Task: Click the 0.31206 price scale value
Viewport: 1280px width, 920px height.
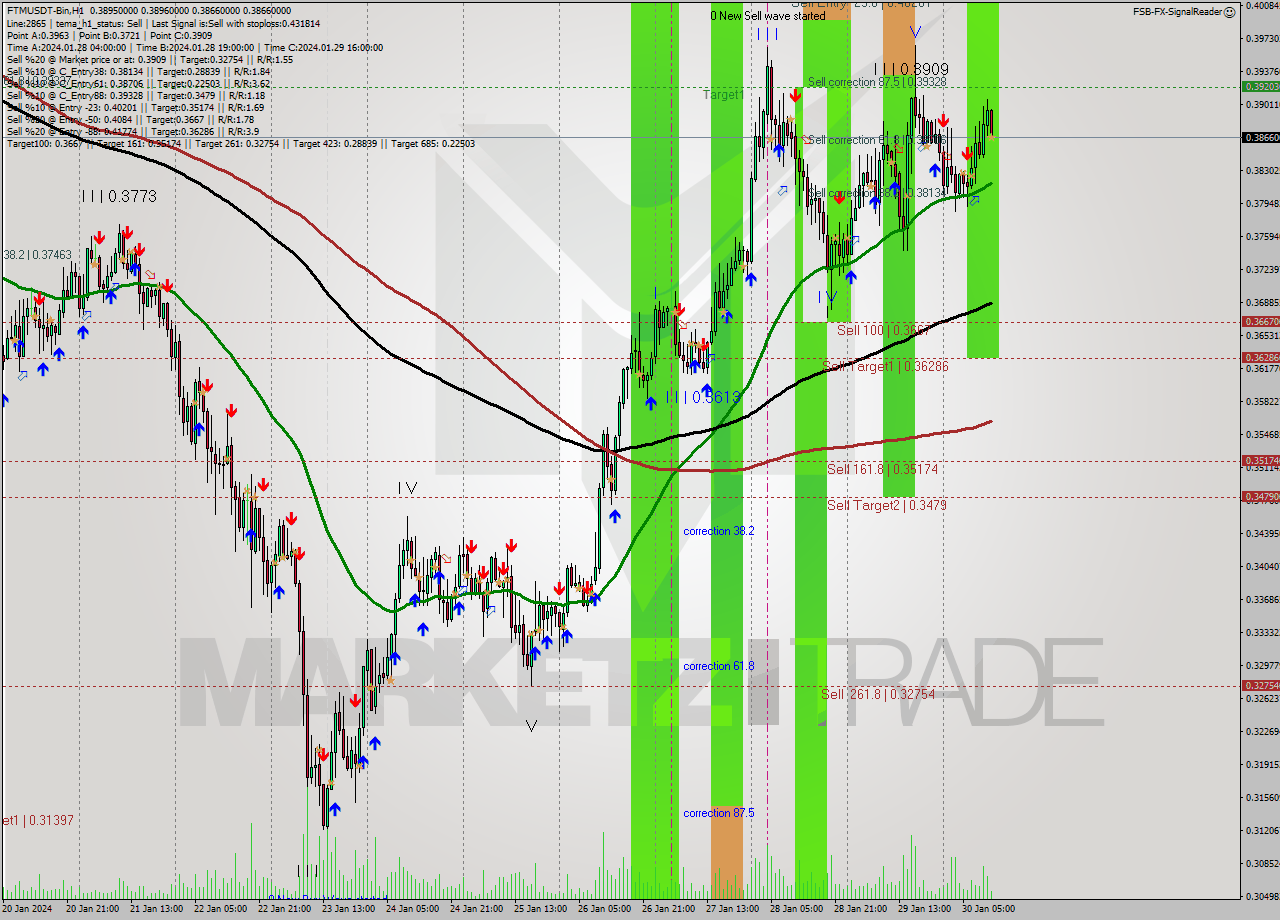Action: point(1262,830)
